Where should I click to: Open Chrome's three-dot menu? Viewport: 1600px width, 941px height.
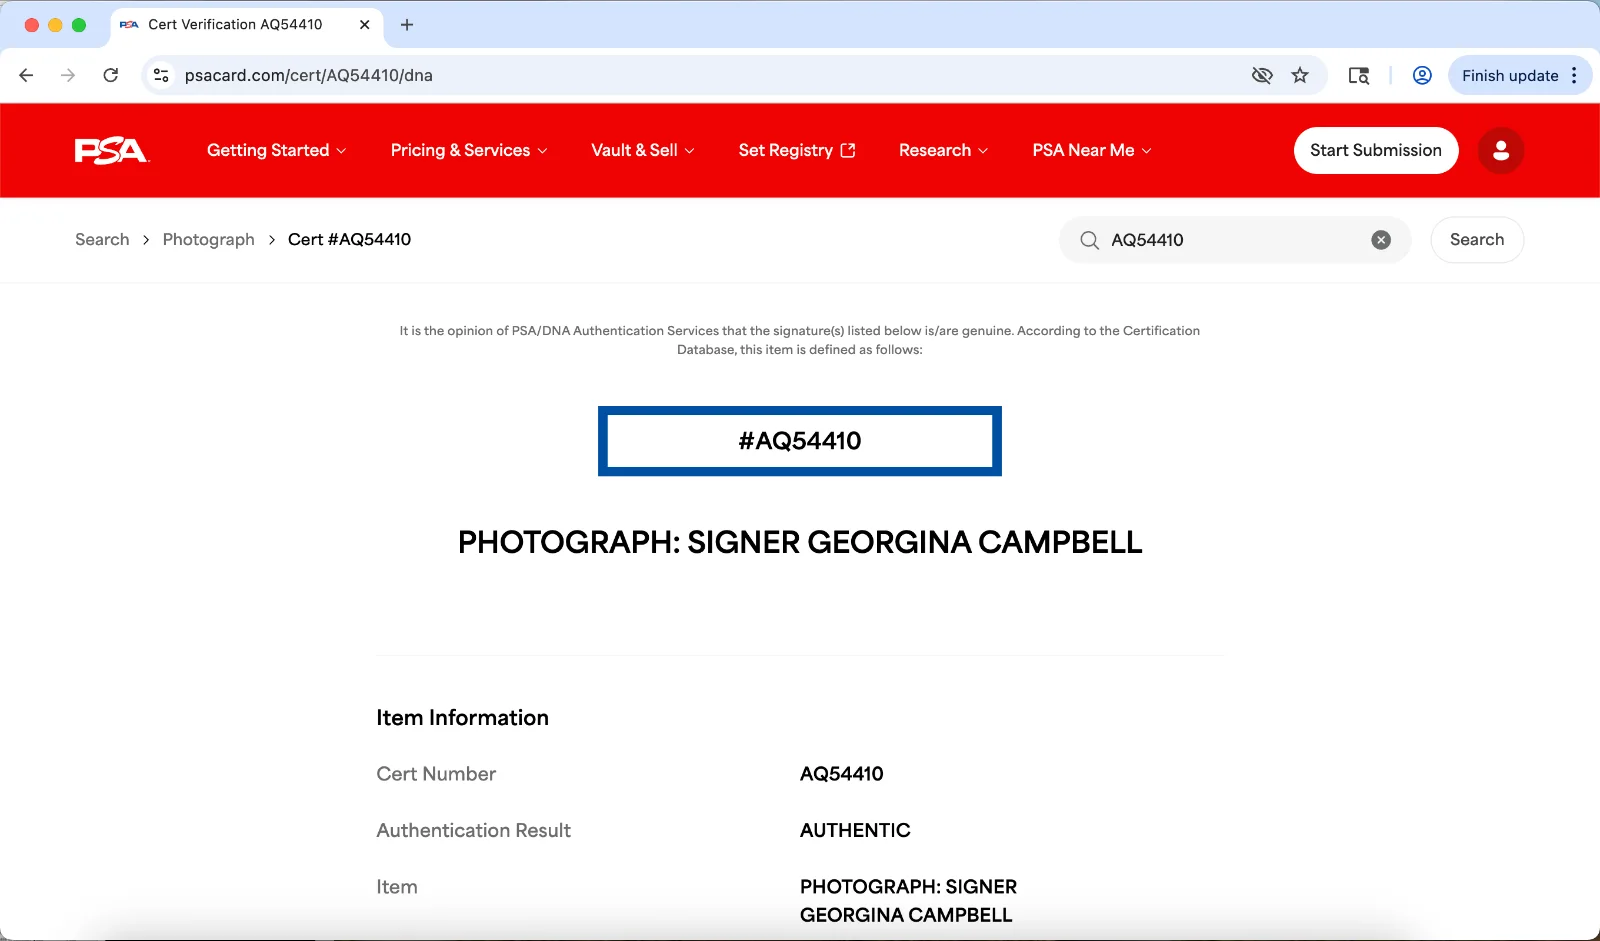pos(1574,75)
